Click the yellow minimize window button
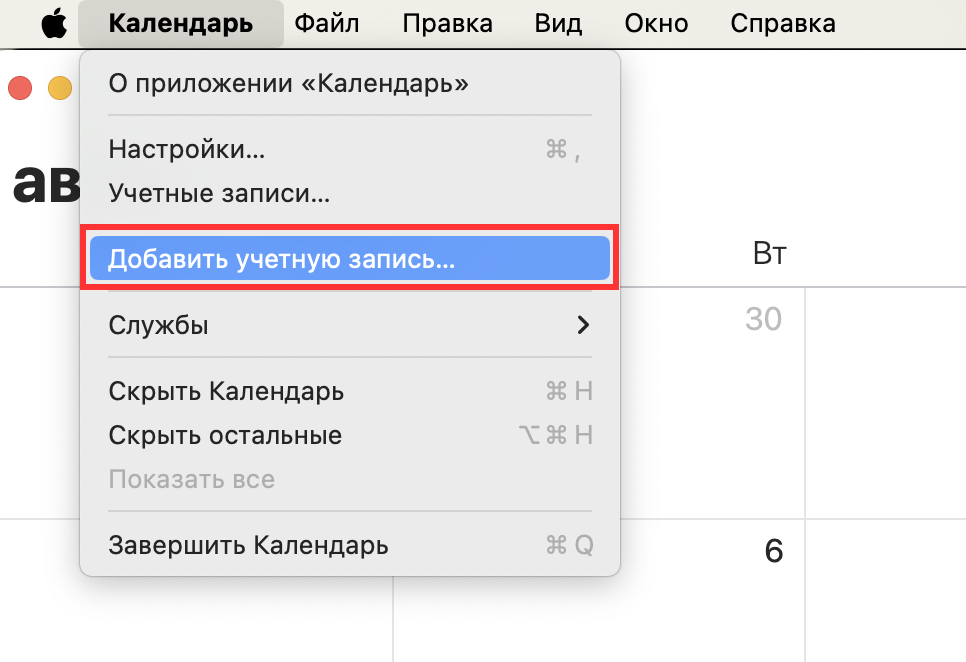The image size is (966, 662). [x=58, y=87]
